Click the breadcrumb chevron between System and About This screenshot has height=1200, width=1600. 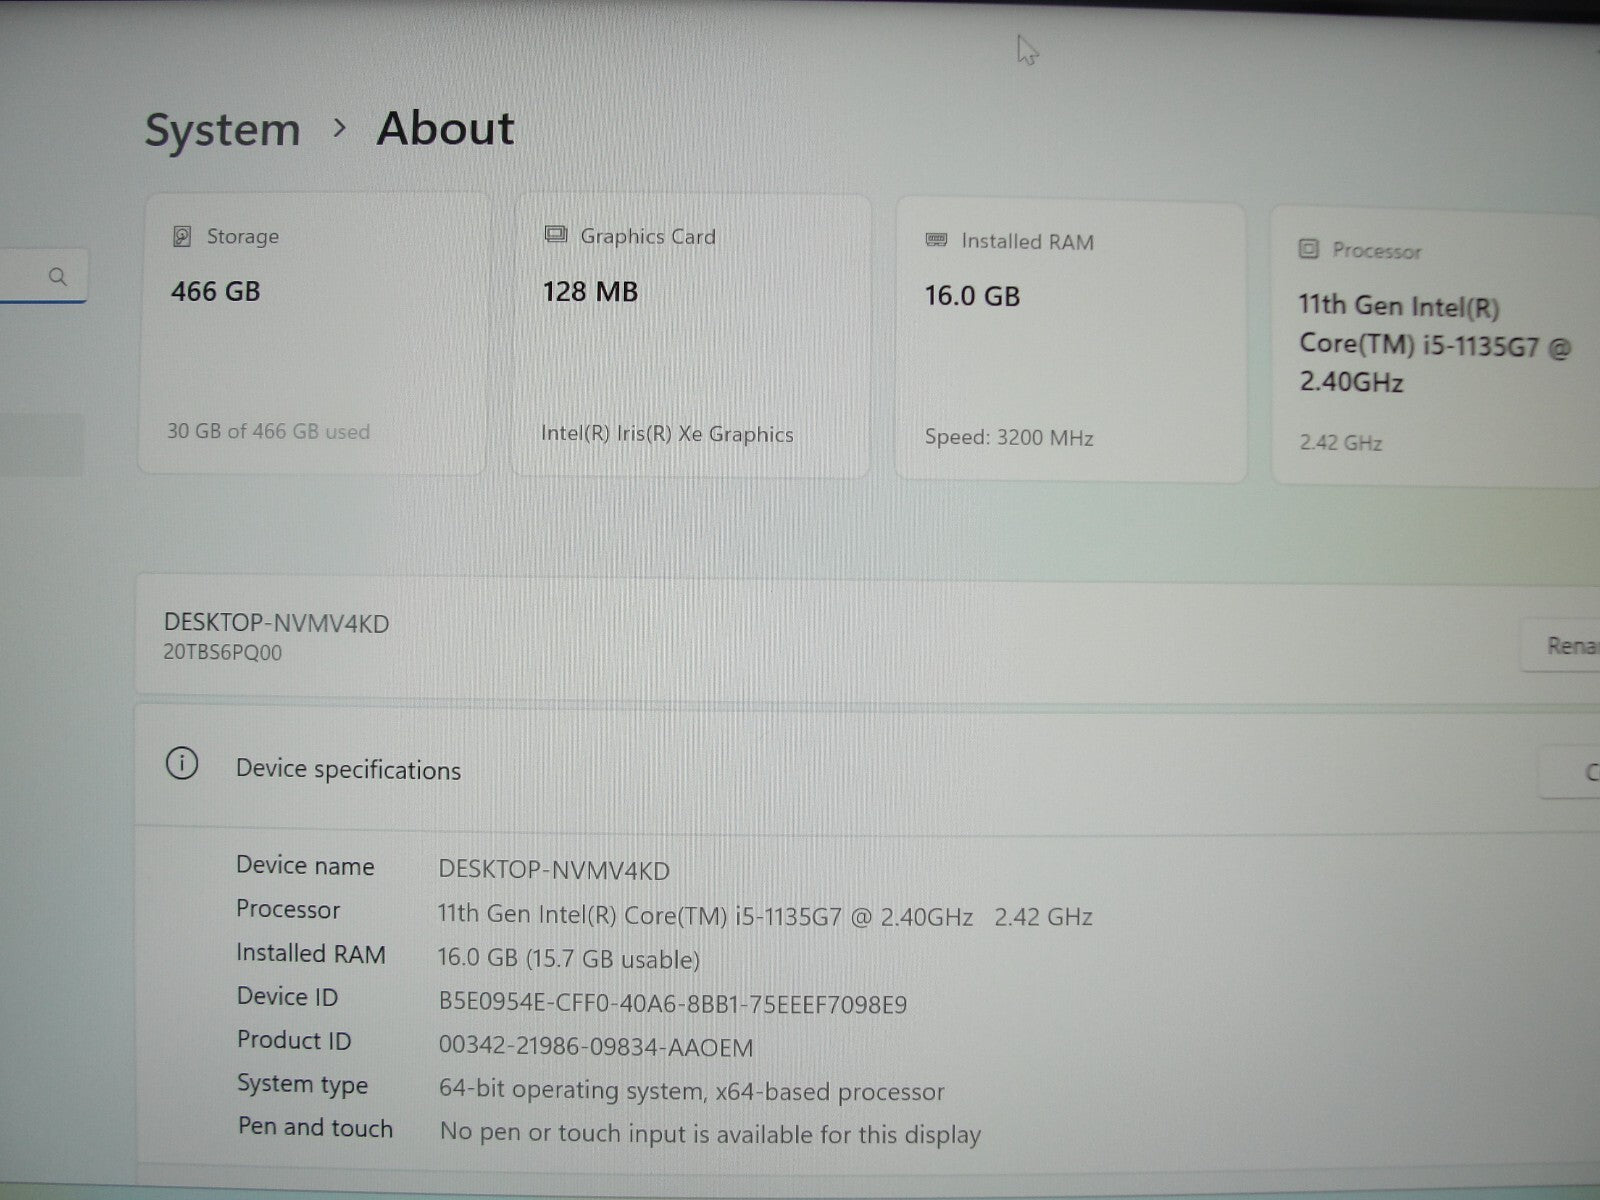pyautogui.click(x=340, y=128)
